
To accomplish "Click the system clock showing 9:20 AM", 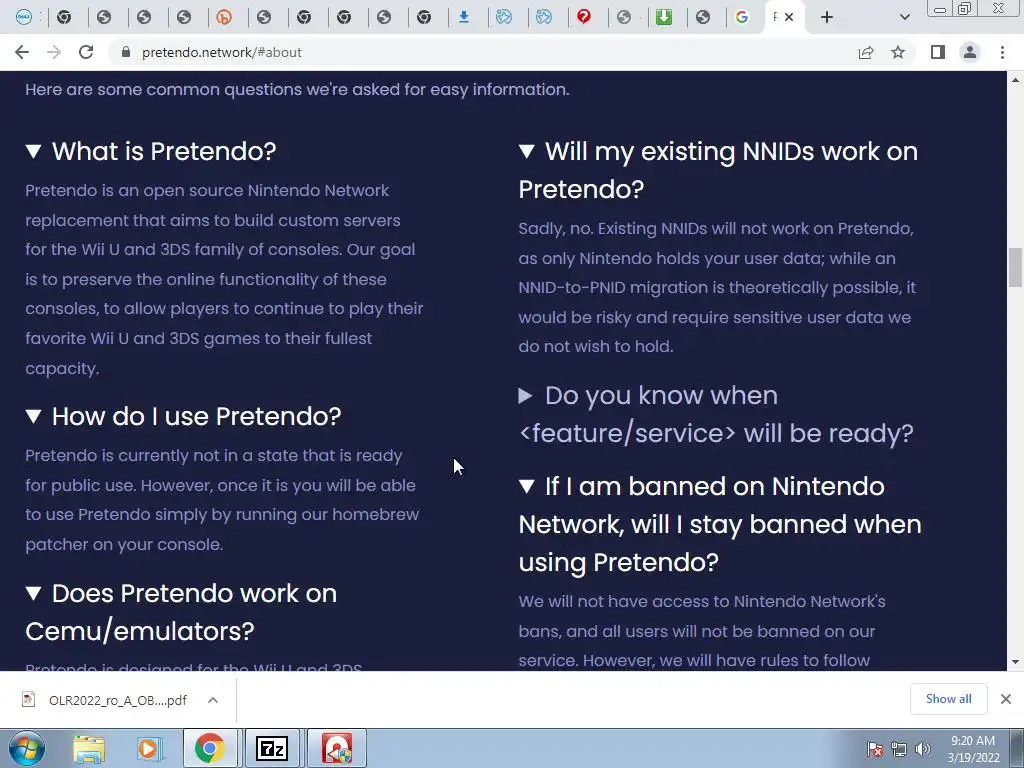I will click(973, 749).
